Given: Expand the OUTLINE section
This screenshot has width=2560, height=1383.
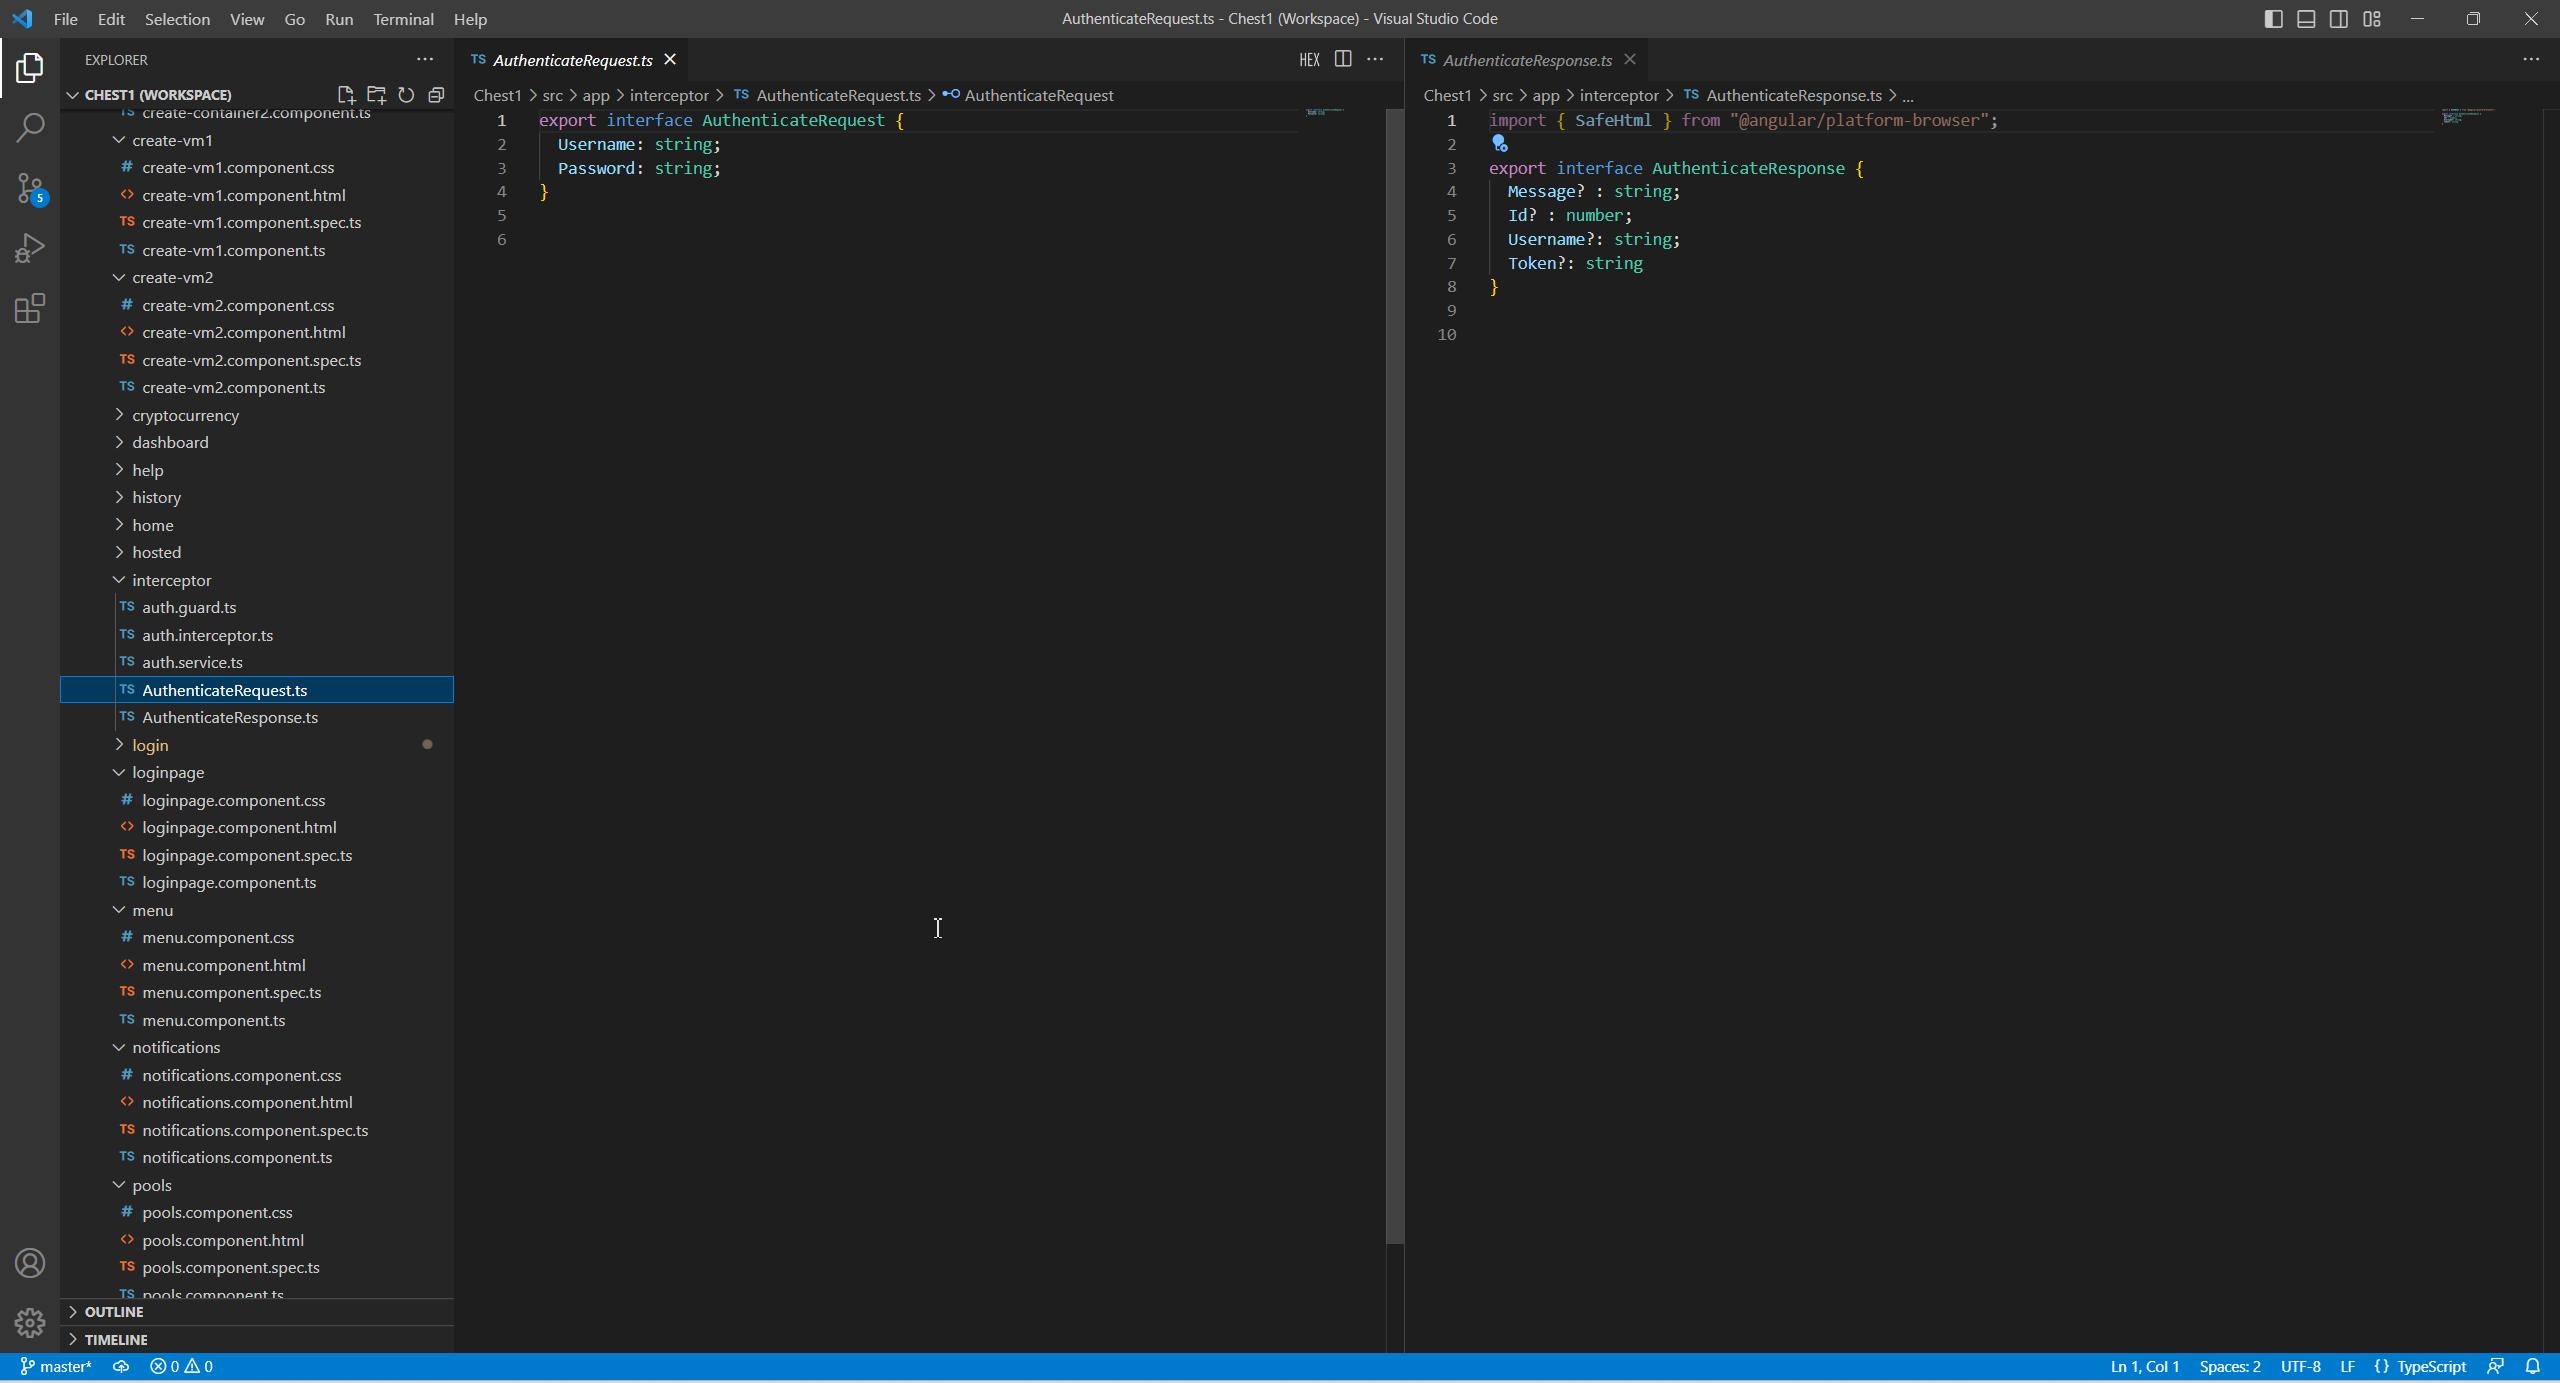Looking at the screenshot, I should (114, 1312).
